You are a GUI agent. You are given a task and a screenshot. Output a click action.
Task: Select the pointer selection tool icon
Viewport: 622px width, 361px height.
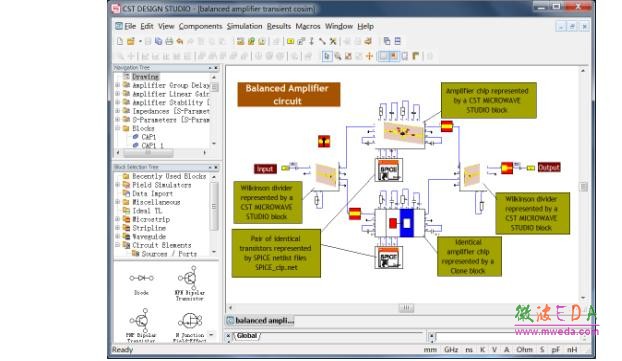click(x=327, y=56)
